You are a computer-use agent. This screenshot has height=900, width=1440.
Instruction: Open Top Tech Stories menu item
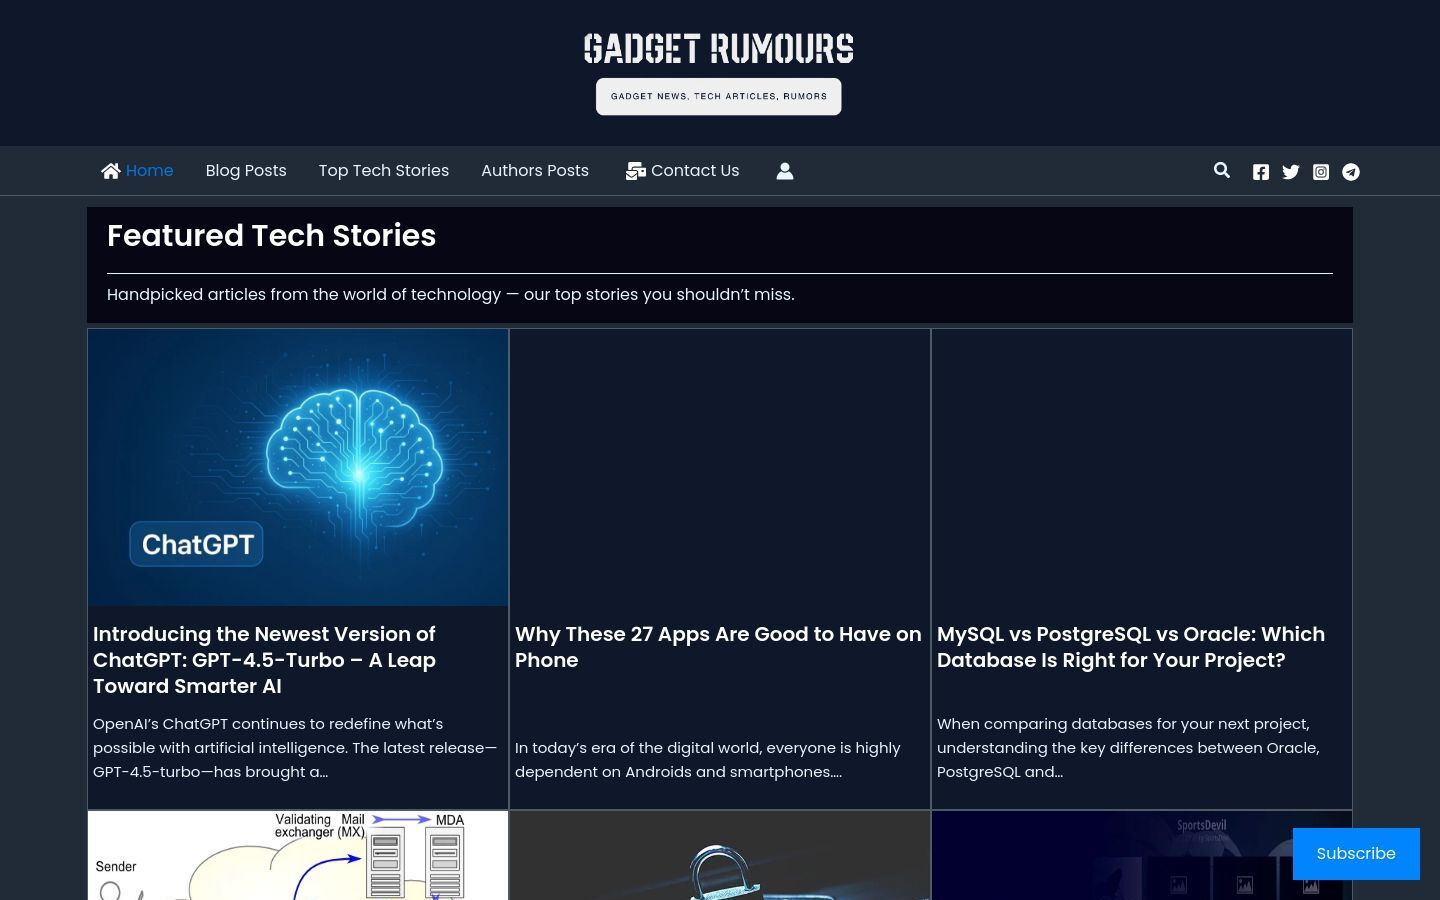click(384, 171)
